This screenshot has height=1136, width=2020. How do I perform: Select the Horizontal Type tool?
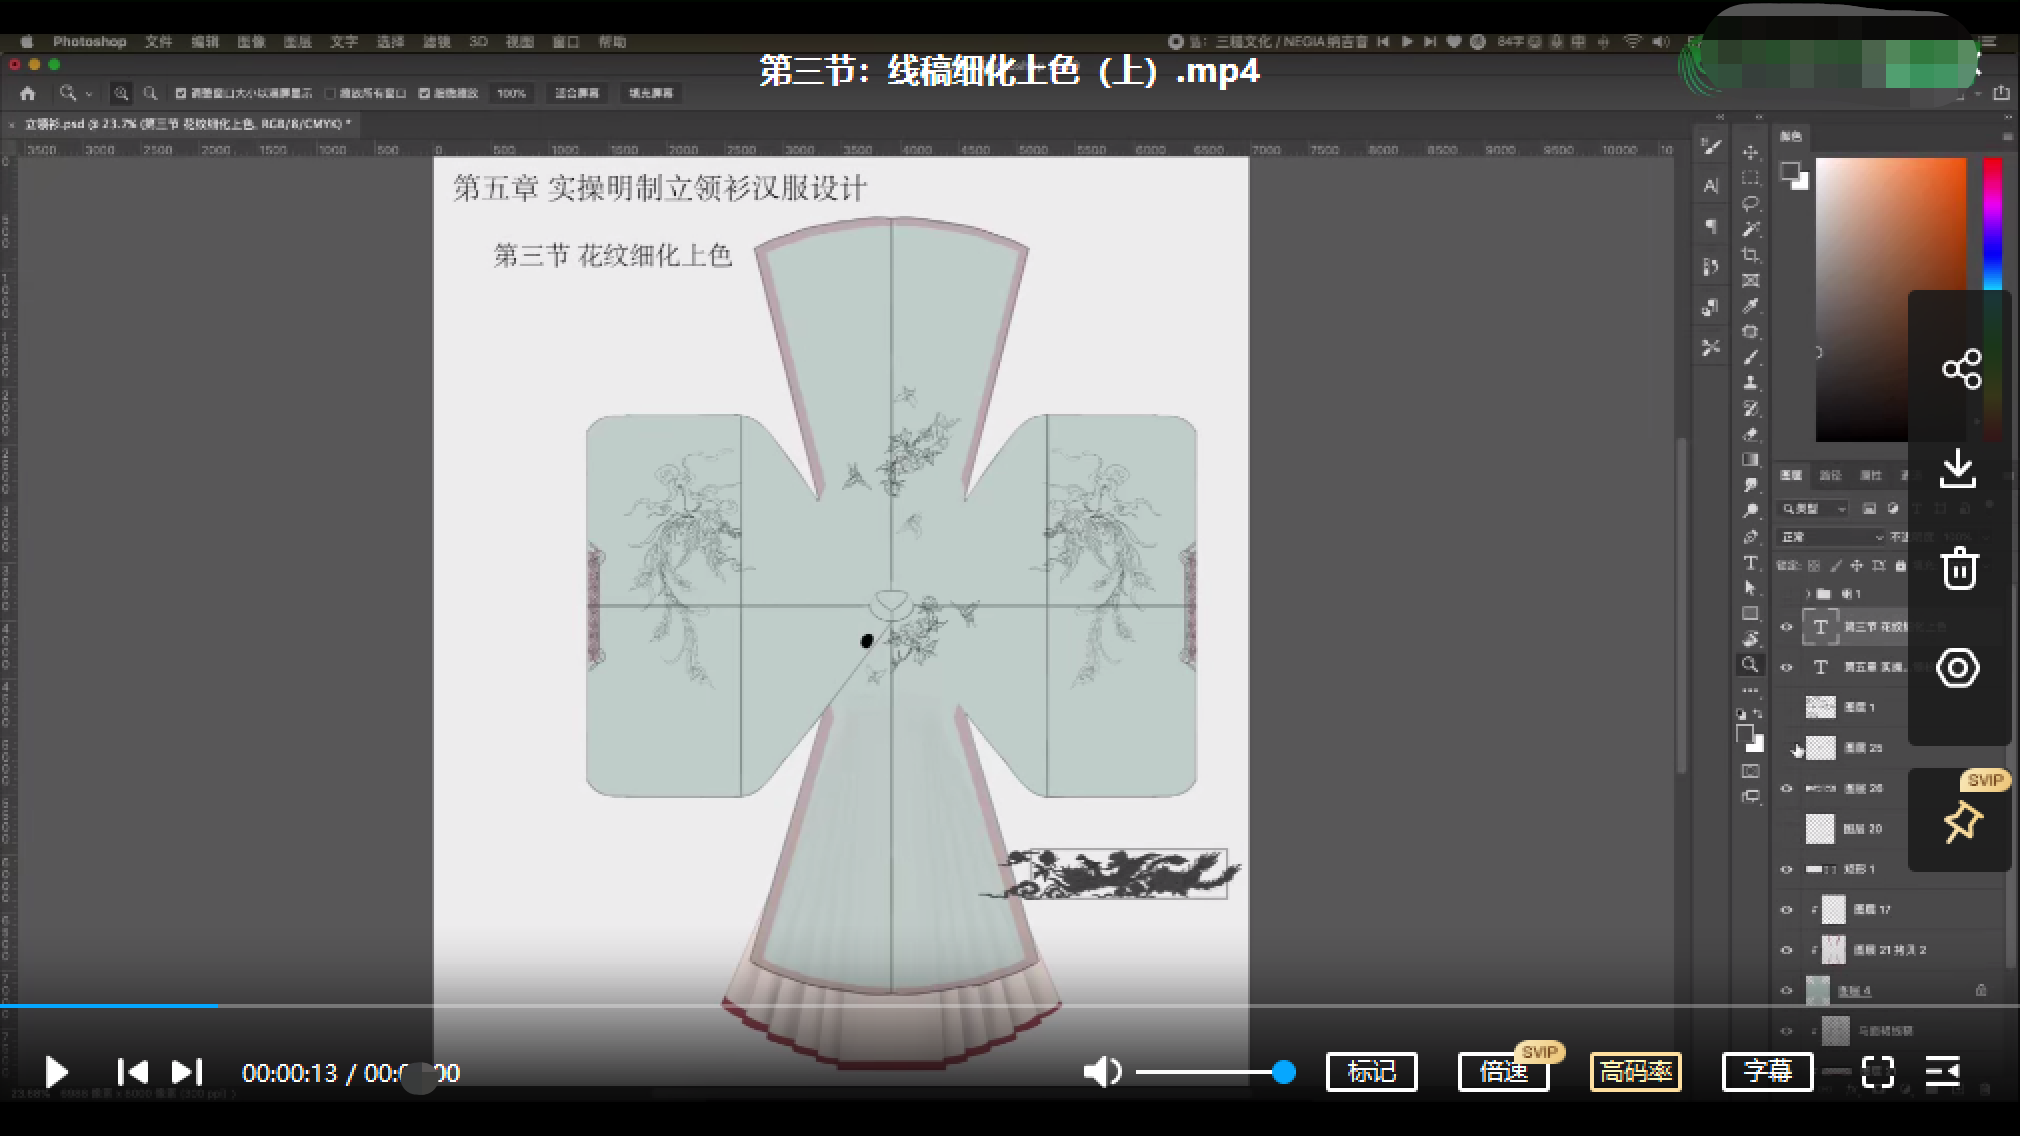[1750, 563]
